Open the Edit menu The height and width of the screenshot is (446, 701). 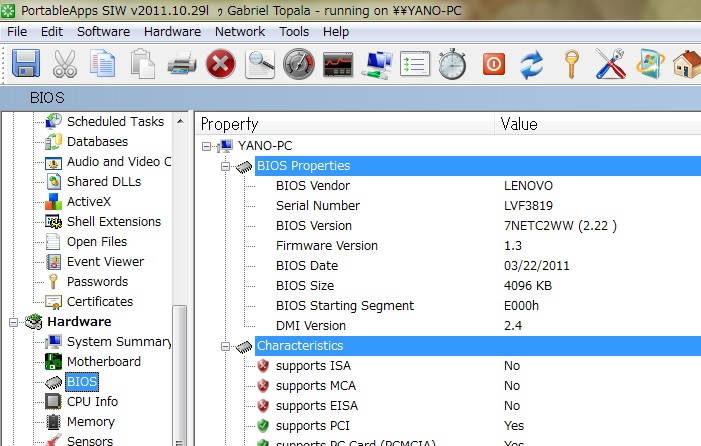52,32
